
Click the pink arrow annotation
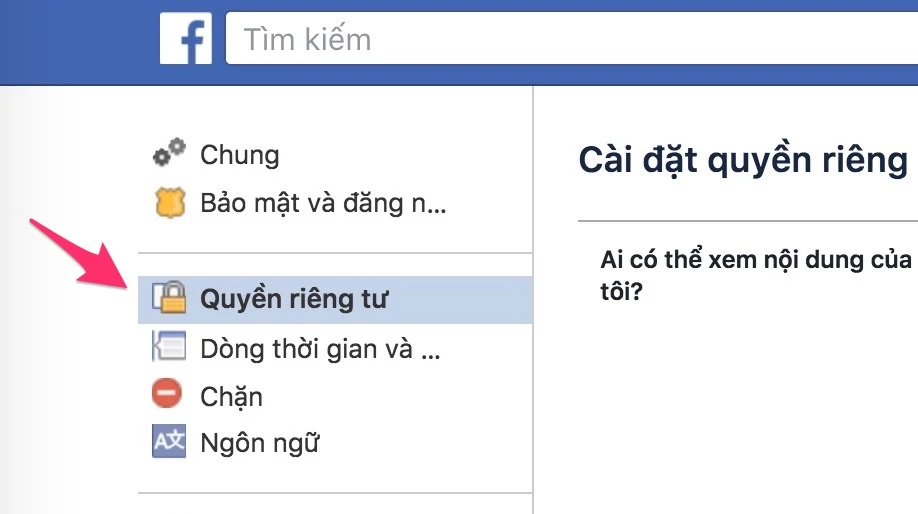pyautogui.click(x=82, y=254)
